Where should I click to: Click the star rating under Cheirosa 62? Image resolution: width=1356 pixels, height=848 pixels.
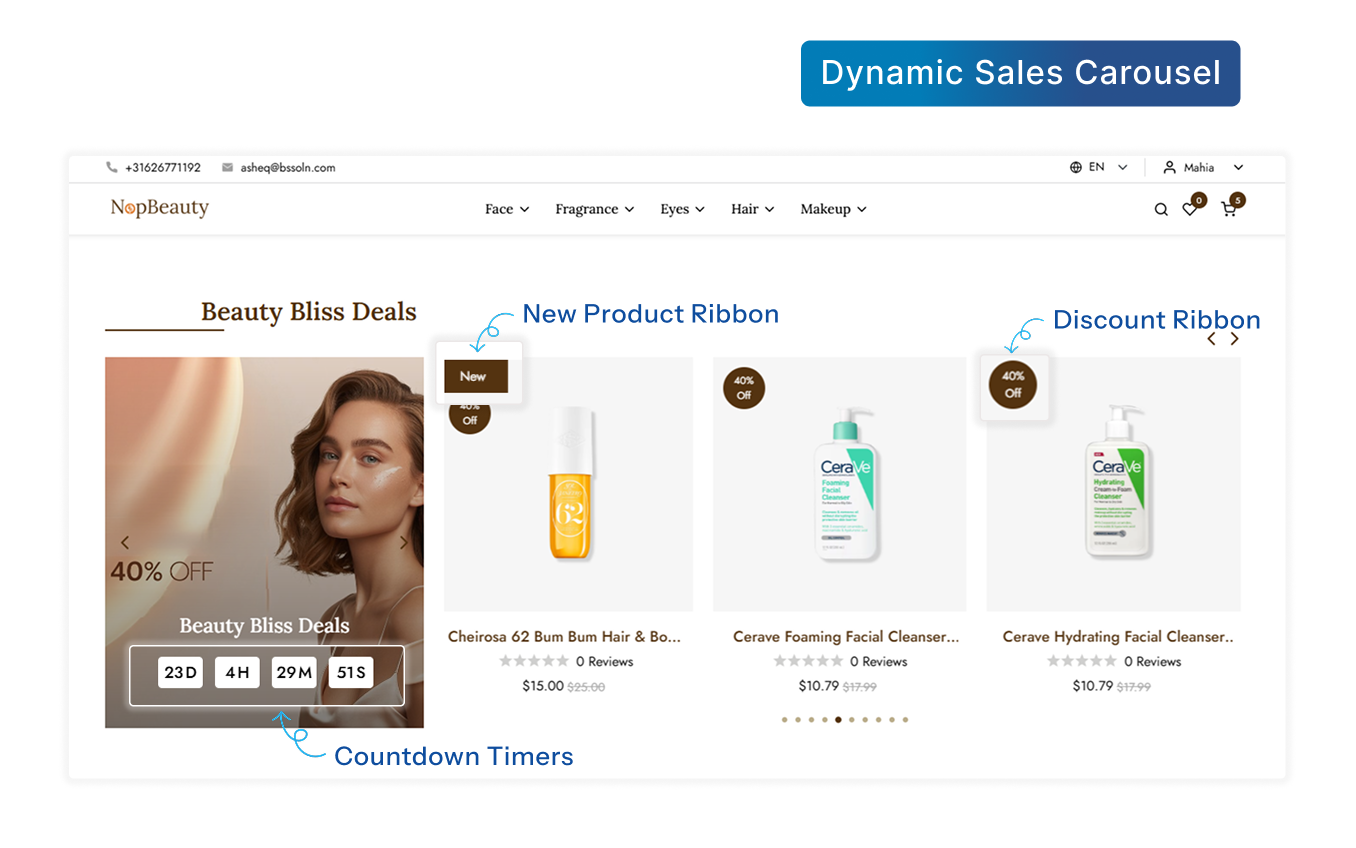click(534, 661)
